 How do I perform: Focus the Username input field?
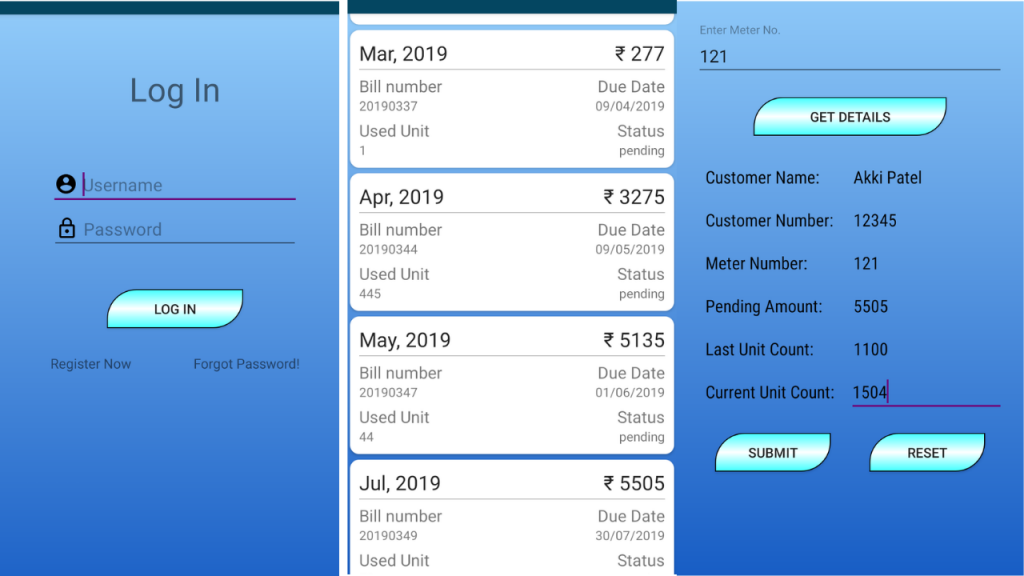click(x=188, y=185)
